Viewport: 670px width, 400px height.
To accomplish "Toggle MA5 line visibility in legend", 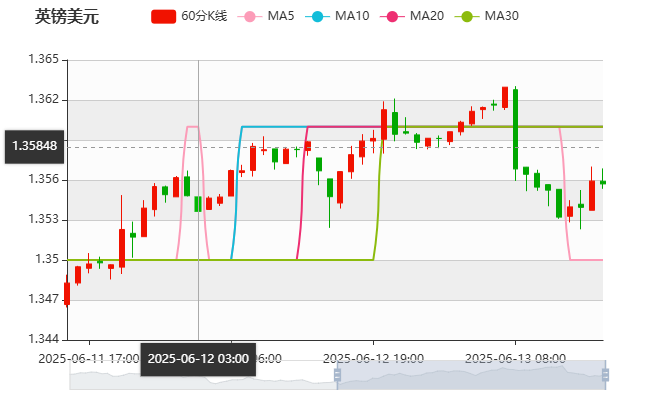I will [281, 16].
